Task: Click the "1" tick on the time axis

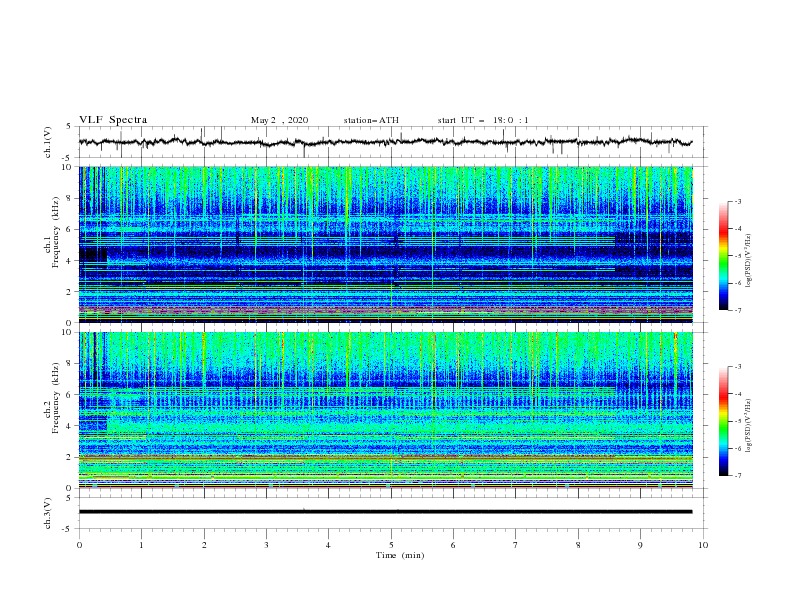Action: (141, 545)
